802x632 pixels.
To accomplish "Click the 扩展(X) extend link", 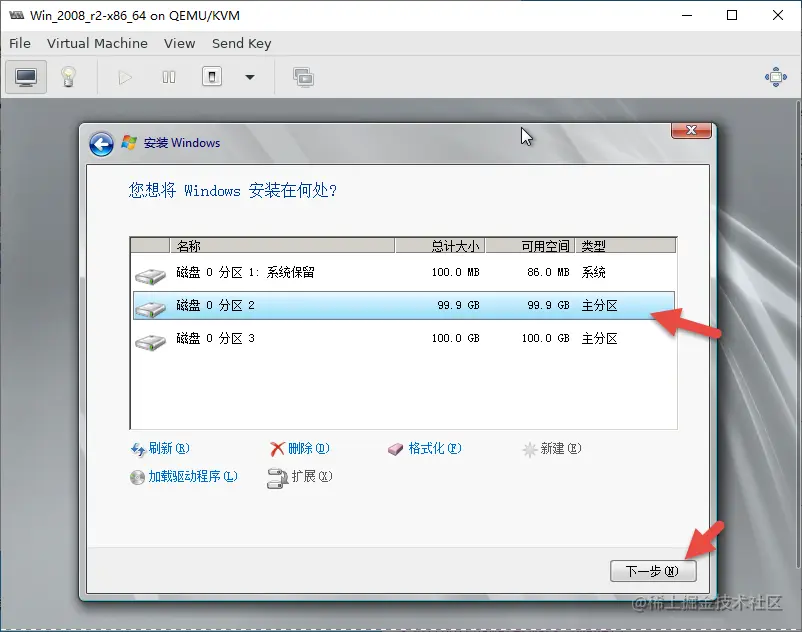I will click(300, 477).
